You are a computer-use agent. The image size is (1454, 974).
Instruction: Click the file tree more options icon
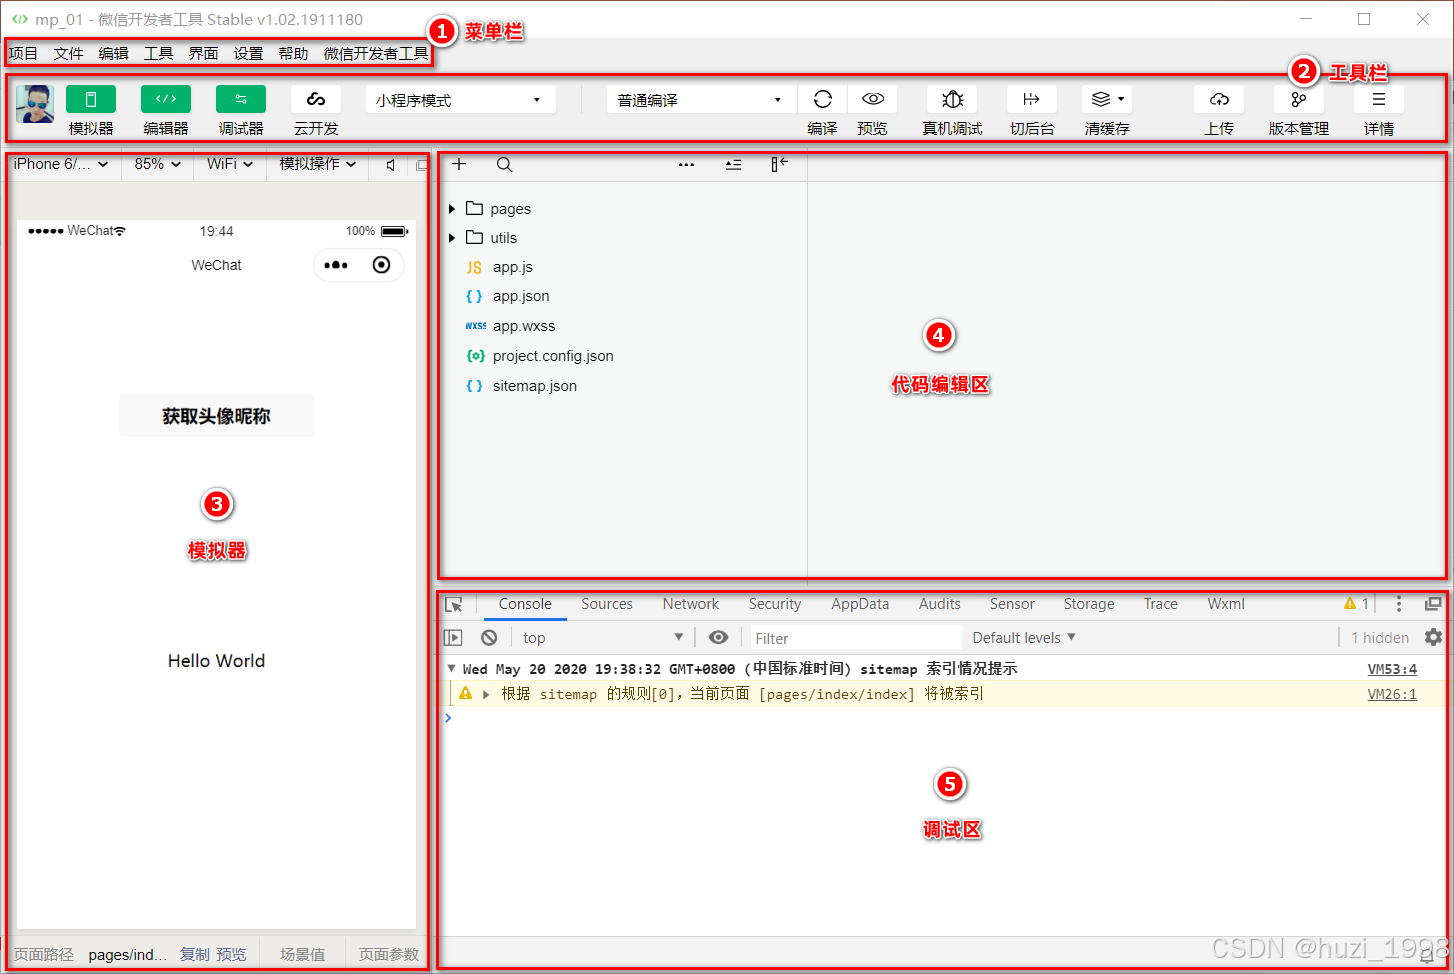[x=686, y=165]
